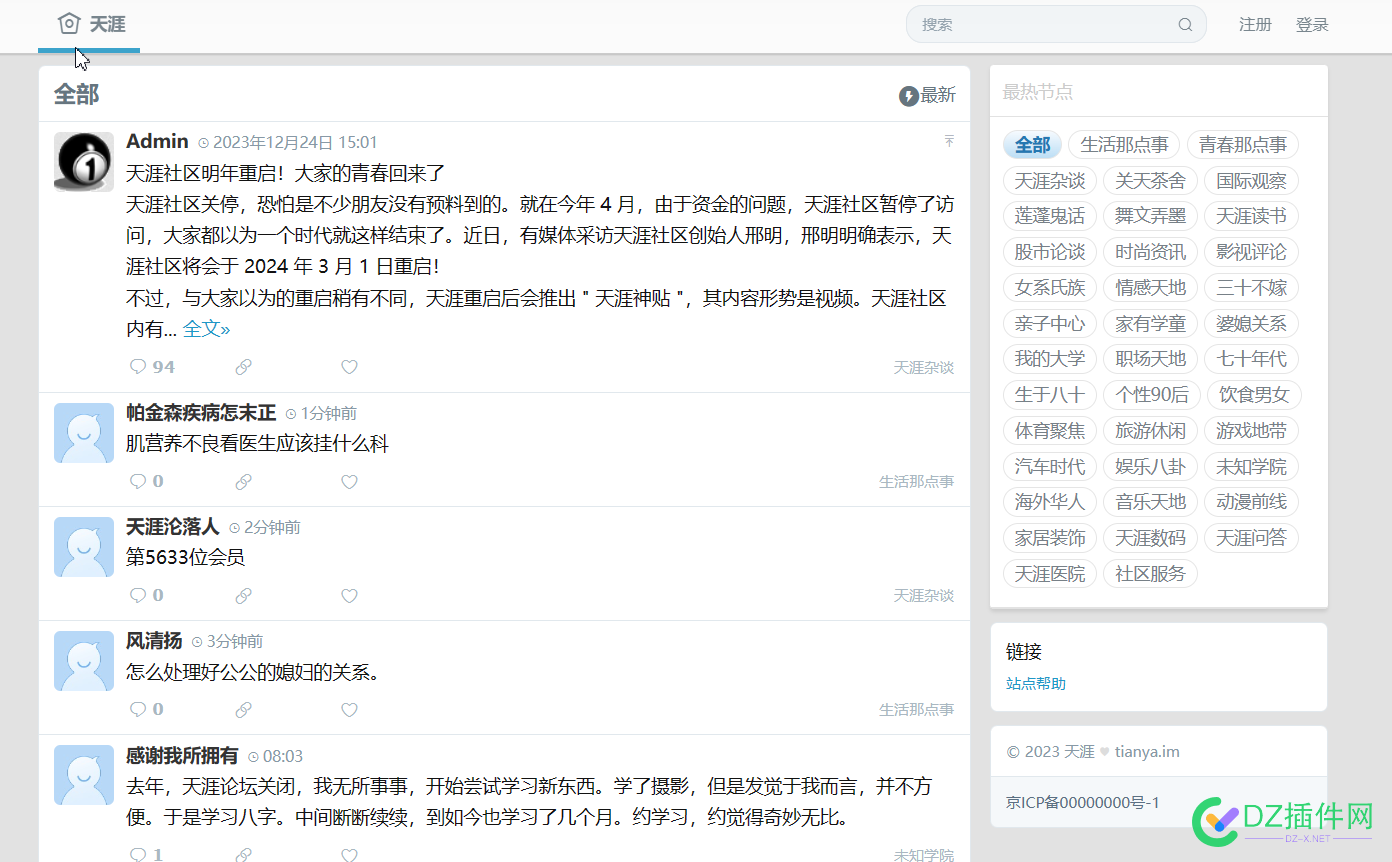The image size is (1392, 862).
Task: Open comment icon on 天涯沦落人 post
Action: click(x=138, y=596)
